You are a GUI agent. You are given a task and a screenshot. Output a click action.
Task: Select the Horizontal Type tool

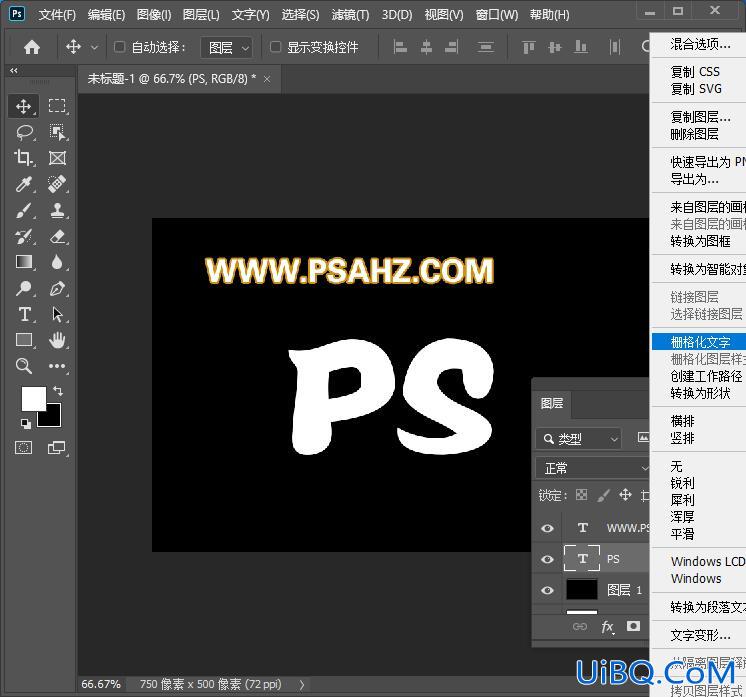pyautogui.click(x=24, y=314)
